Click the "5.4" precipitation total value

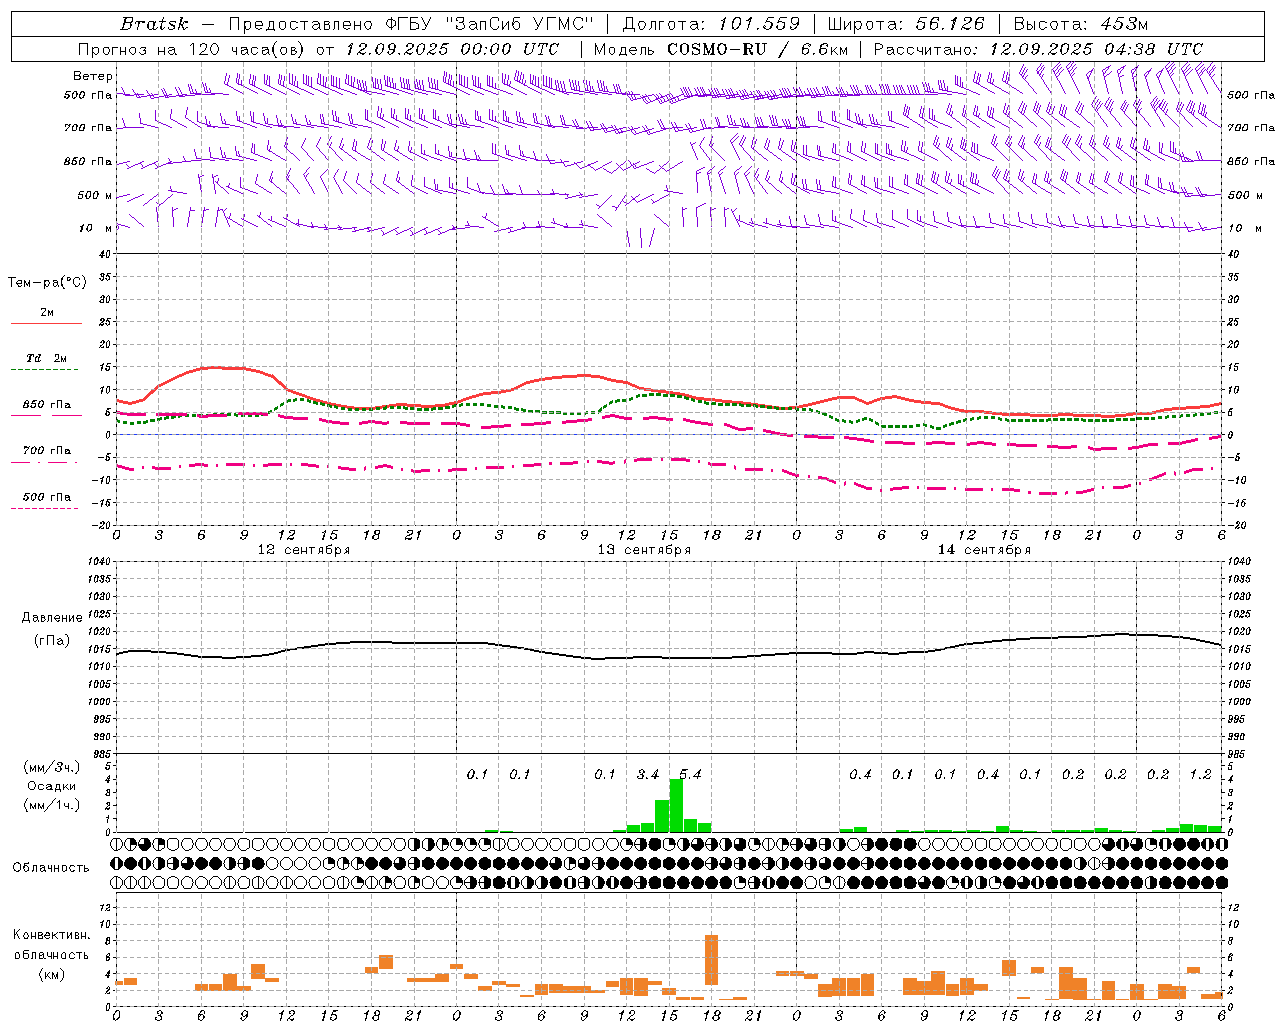pyautogui.click(x=690, y=774)
